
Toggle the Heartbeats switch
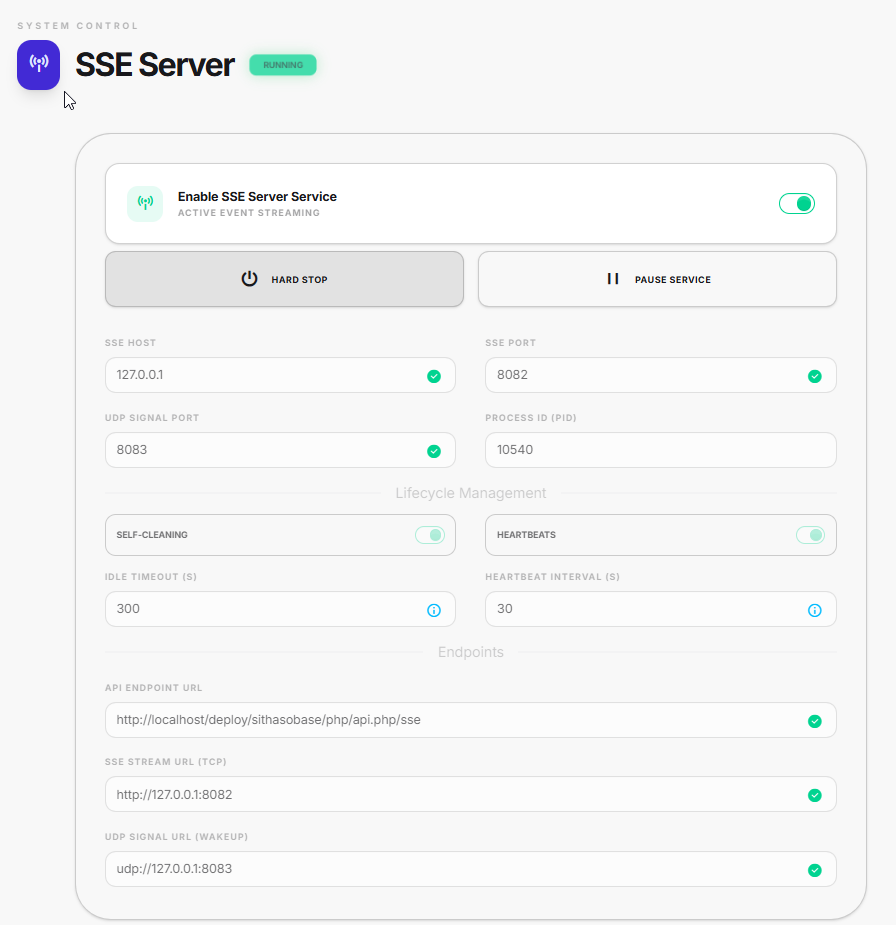(810, 535)
